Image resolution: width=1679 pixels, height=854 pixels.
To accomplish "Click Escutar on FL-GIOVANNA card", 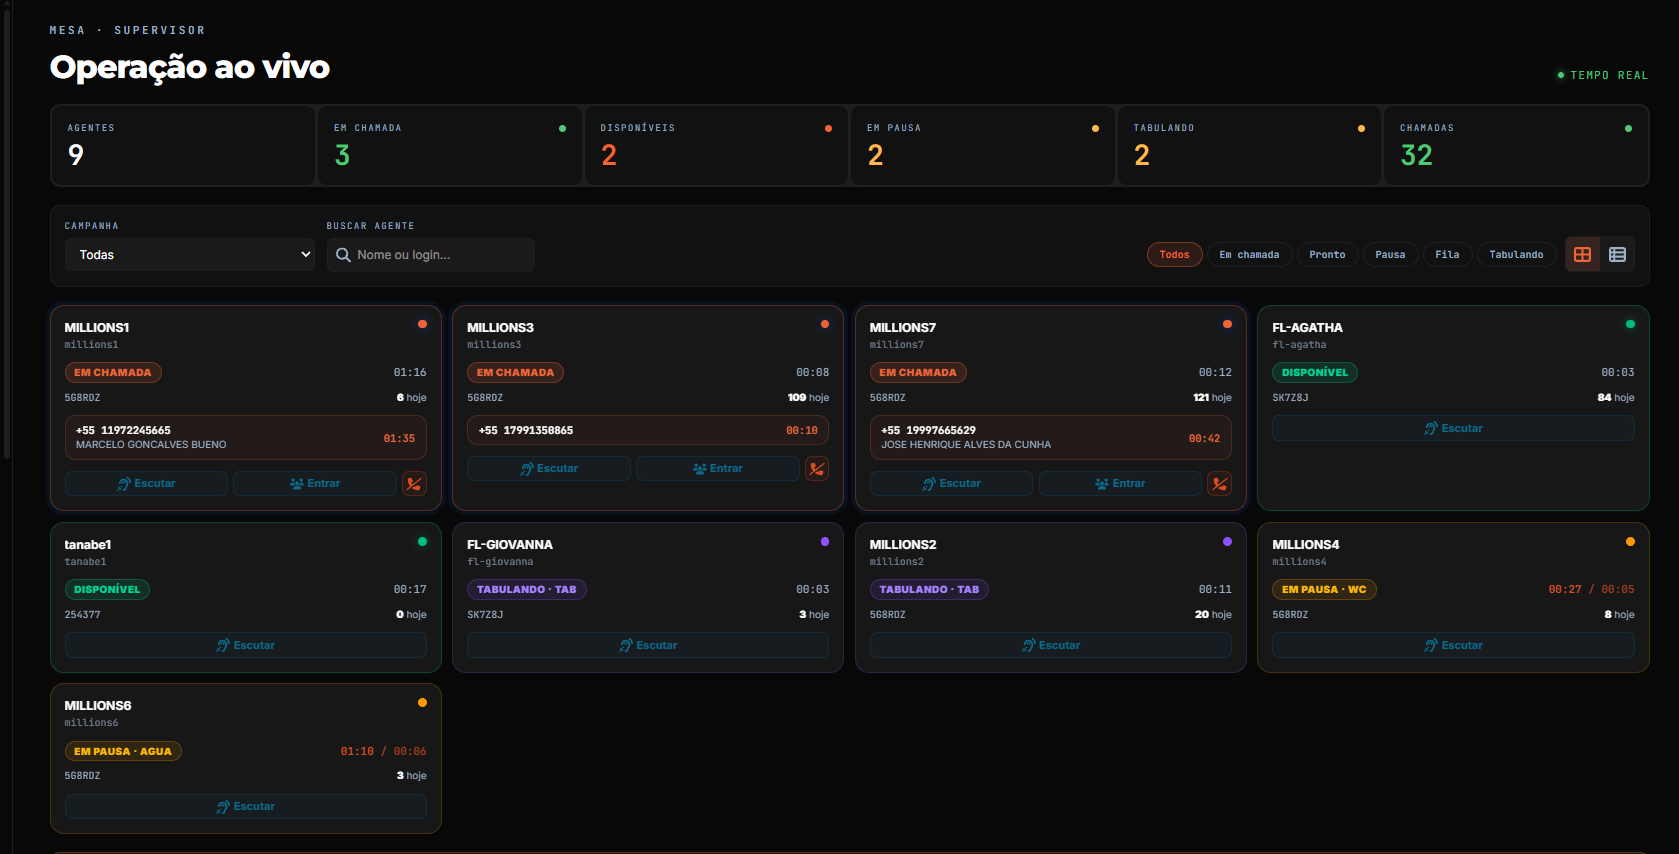I will 648,645.
